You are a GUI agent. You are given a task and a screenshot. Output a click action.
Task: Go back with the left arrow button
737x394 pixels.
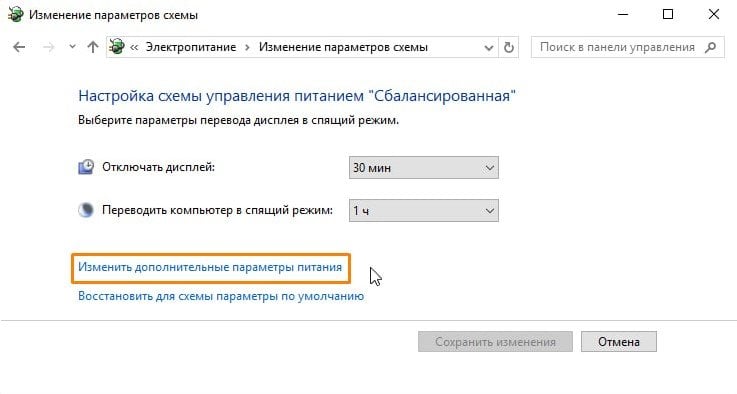[x=19, y=47]
